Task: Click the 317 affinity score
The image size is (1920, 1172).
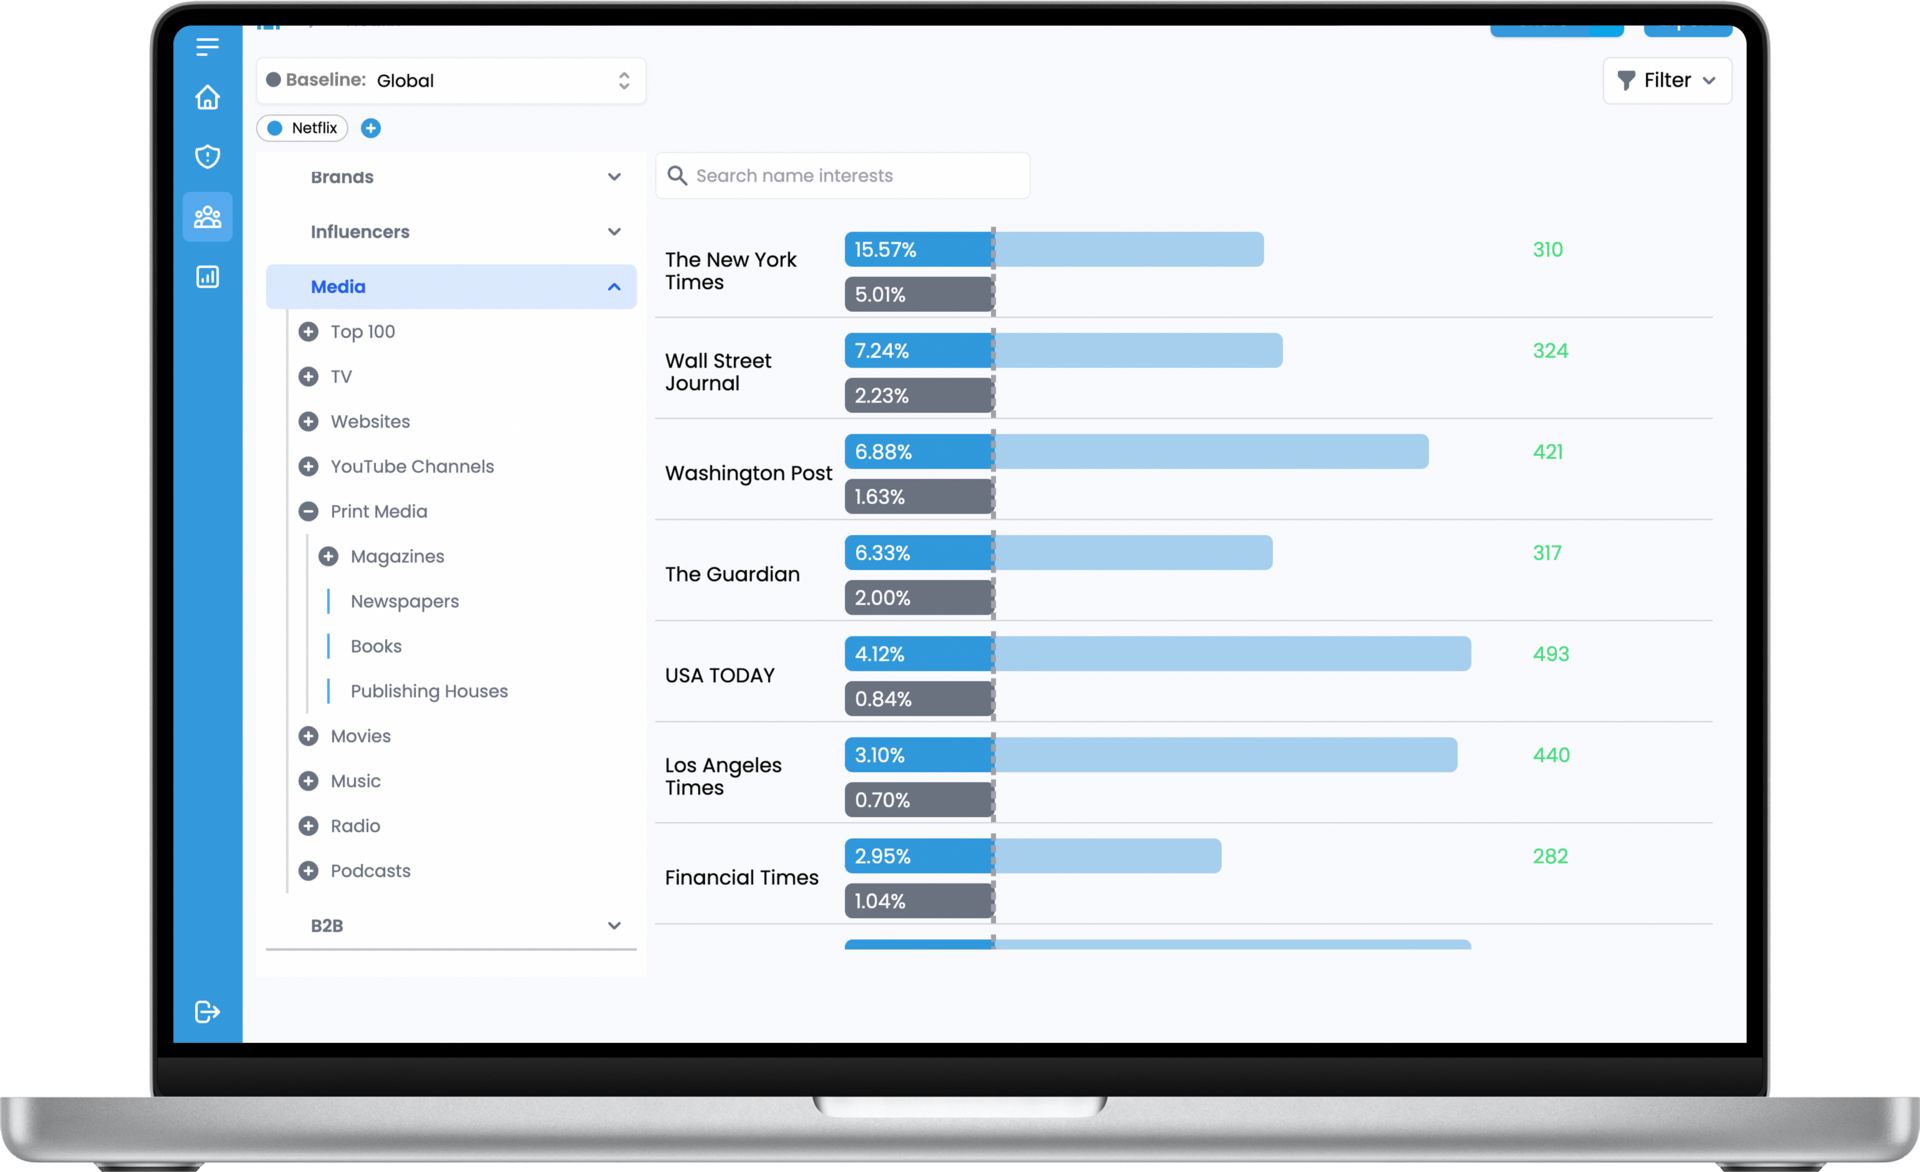Action: click(1547, 553)
